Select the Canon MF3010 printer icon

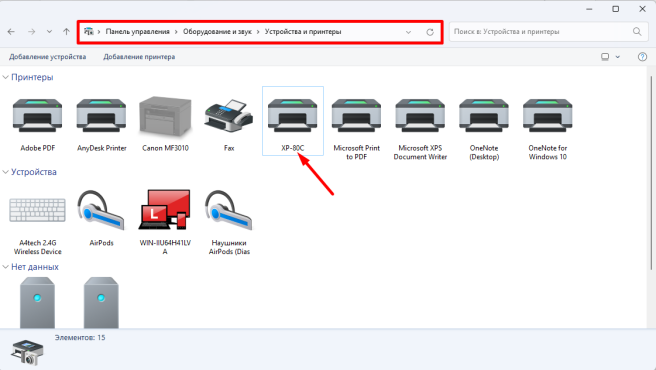coord(165,116)
